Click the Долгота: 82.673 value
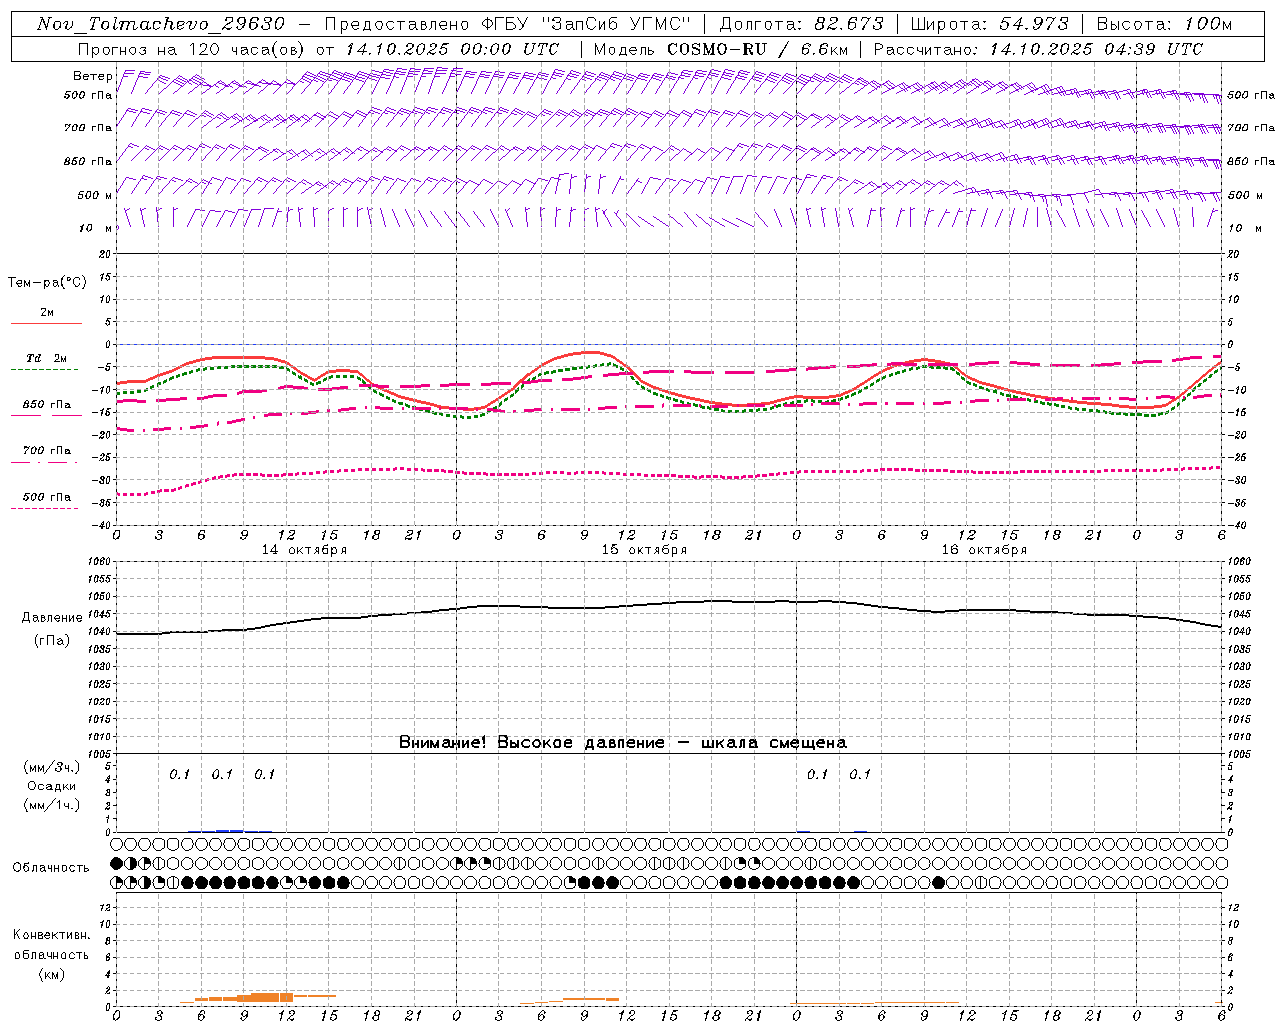The height and width of the screenshot is (1024, 1280). pos(802,24)
